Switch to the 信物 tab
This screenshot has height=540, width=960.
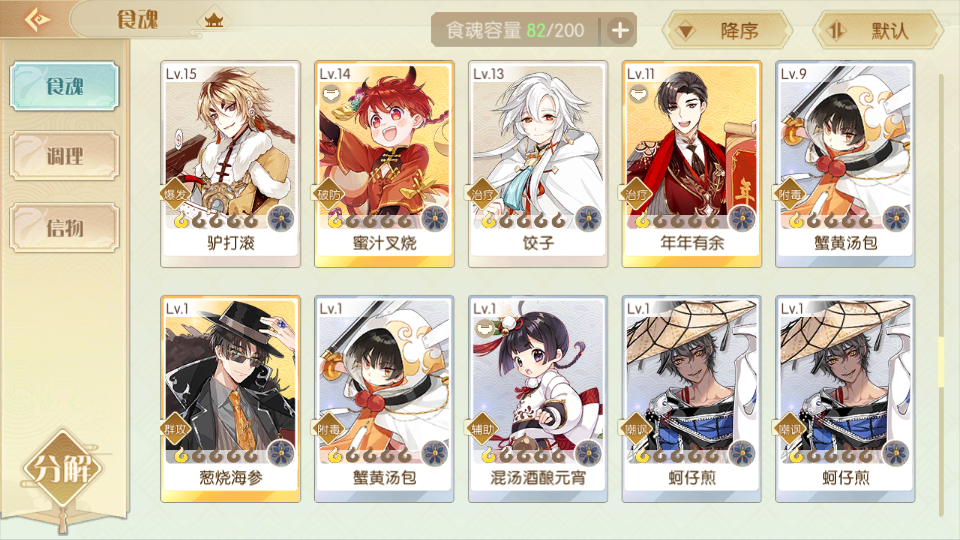[x=64, y=228]
